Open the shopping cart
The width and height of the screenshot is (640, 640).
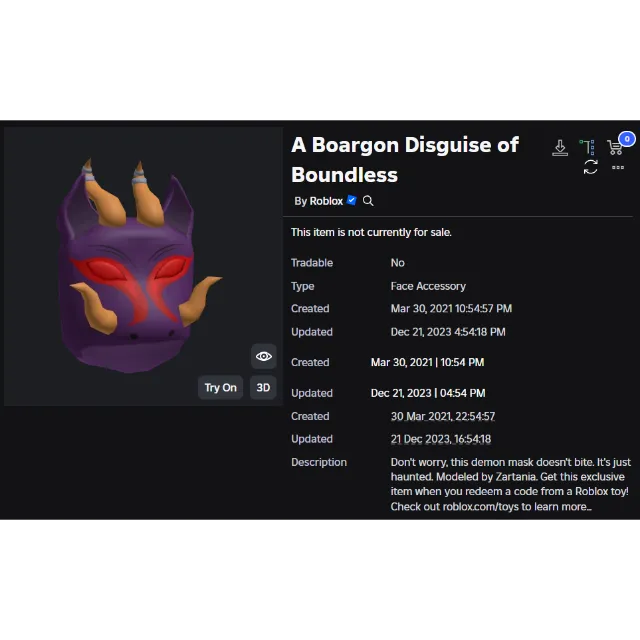pos(615,147)
